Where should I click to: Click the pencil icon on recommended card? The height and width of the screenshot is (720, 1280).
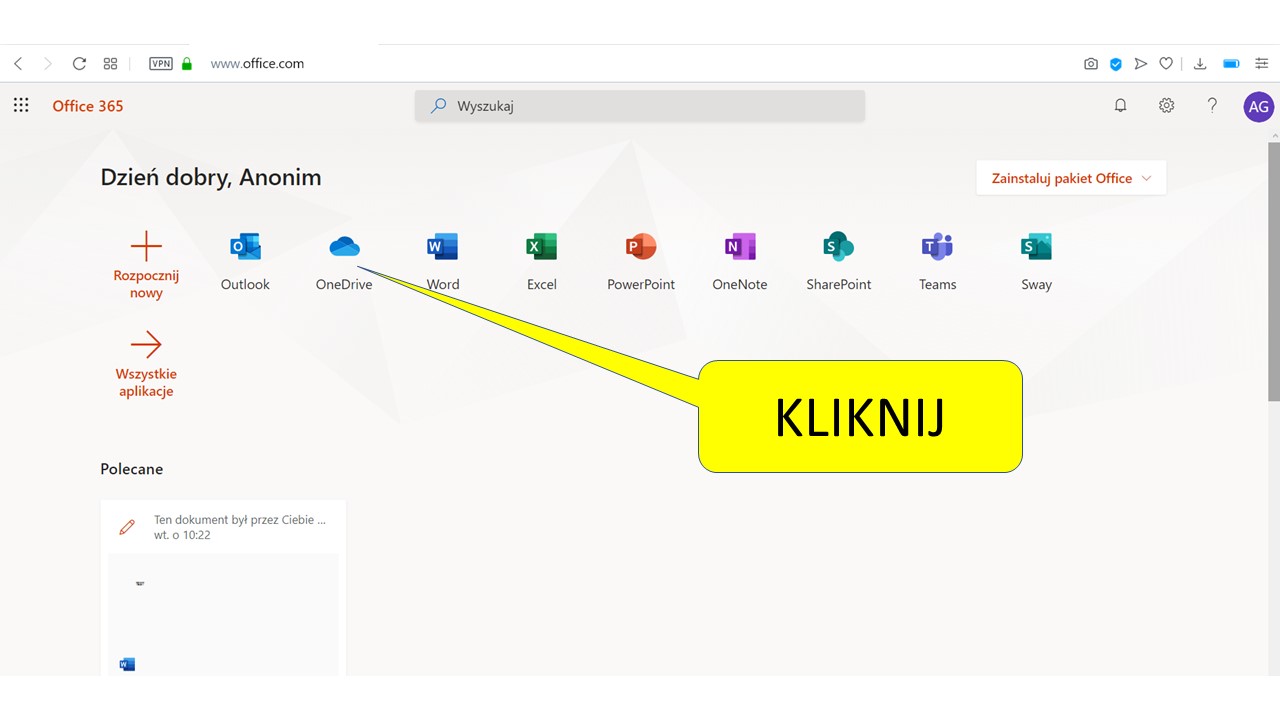click(x=127, y=527)
